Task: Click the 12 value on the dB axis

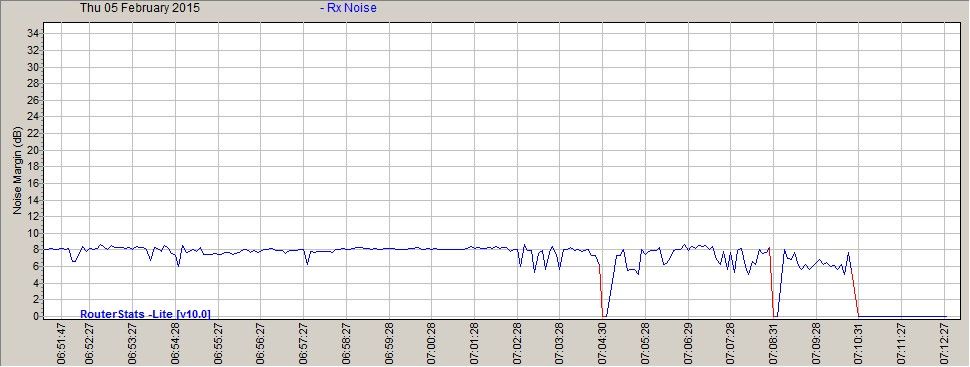Action: pos(33,217)
